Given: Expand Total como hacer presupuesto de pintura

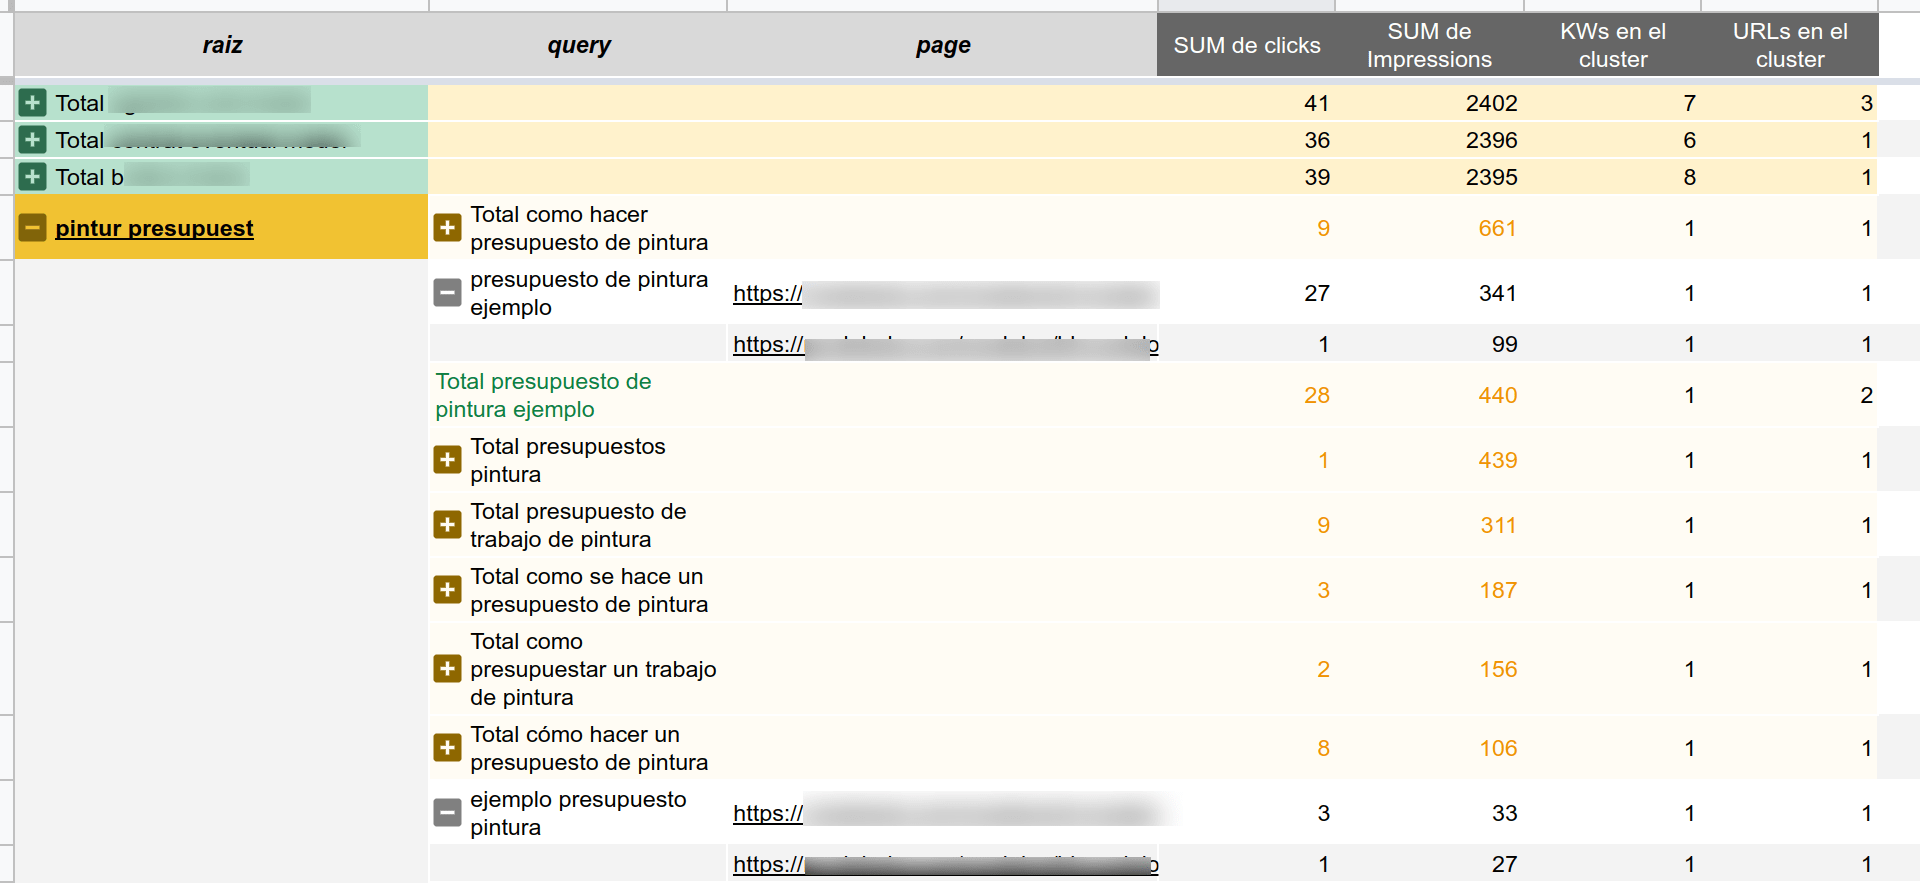Looking at the screenshot, I should [x=447, y=228].
